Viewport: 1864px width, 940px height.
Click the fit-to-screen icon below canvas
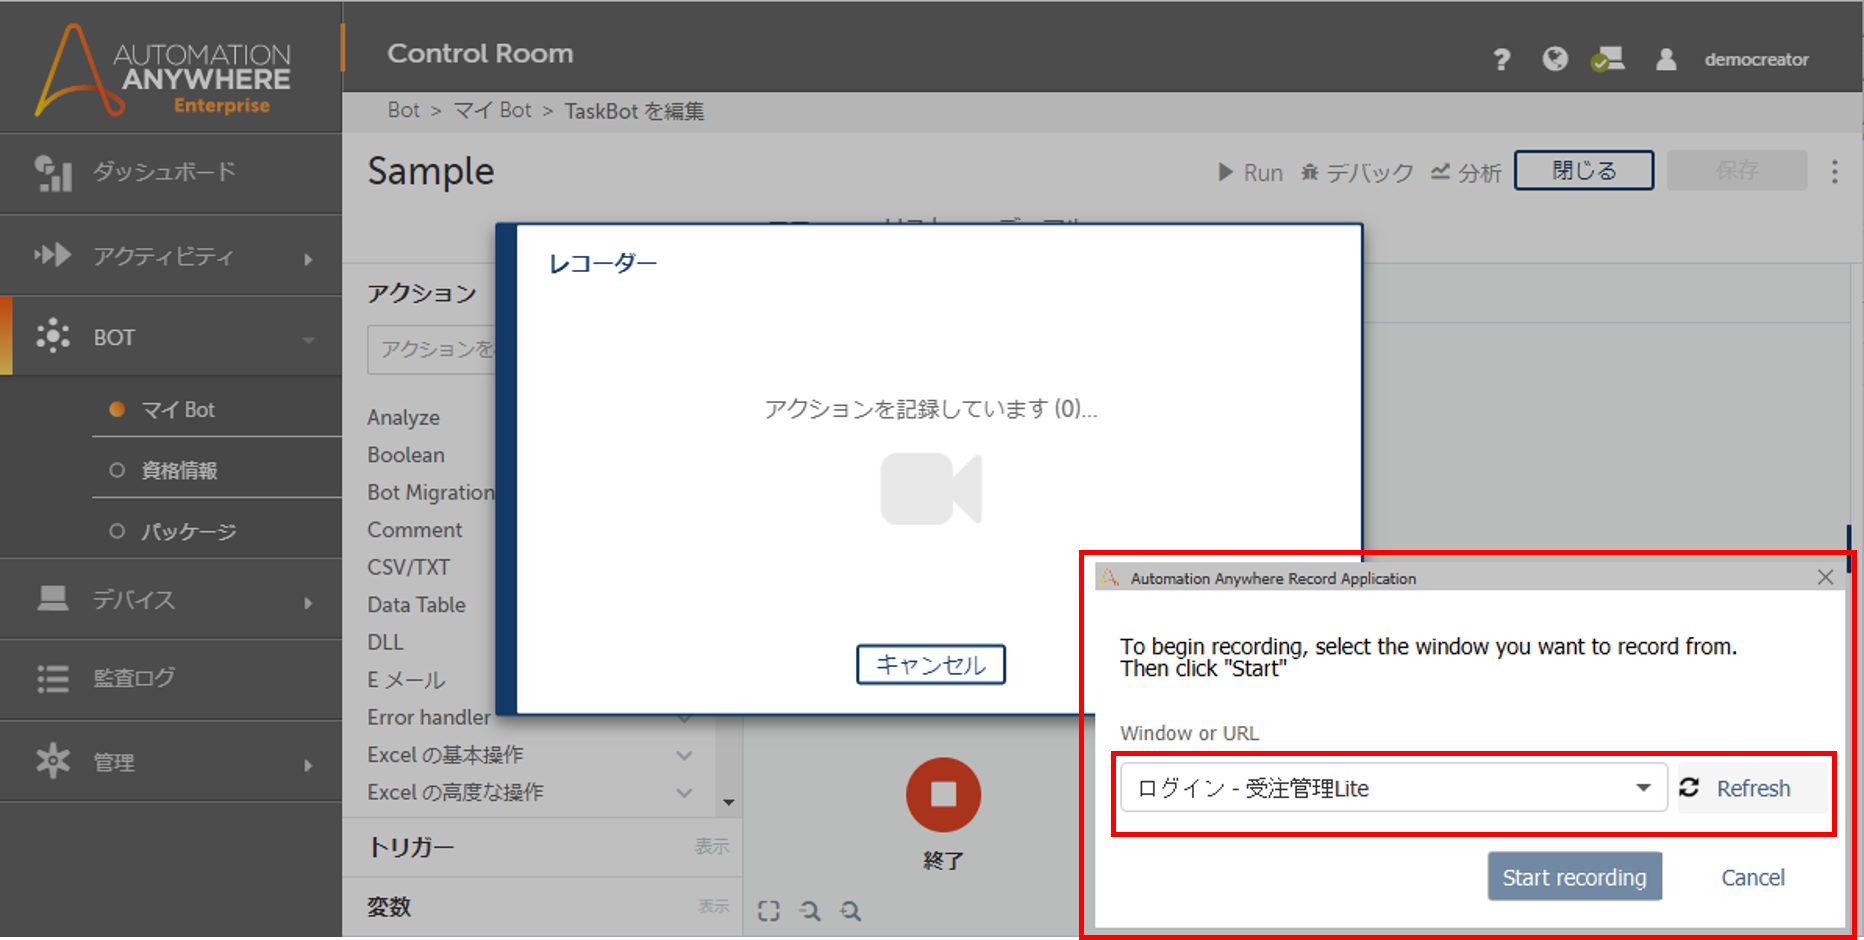(768, 911)
